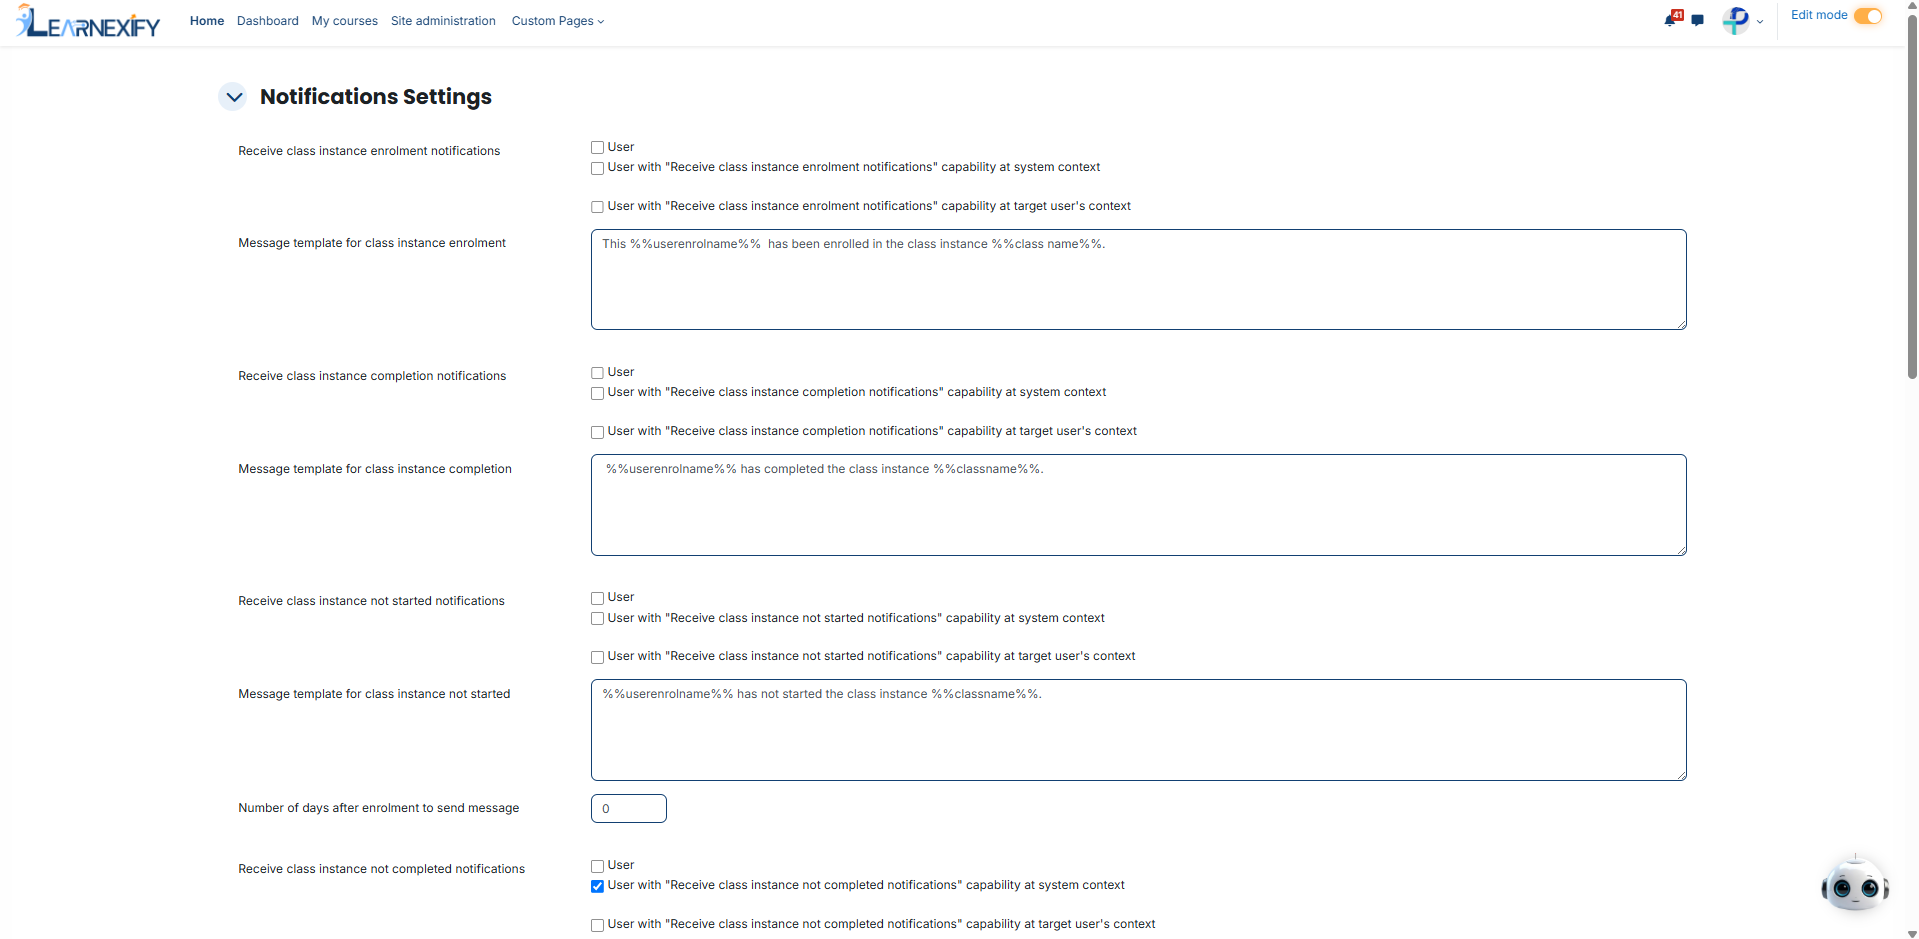Open the notifications bell icon
The width and height of the screenshot is (1919, 939).
click(1672, 19)
